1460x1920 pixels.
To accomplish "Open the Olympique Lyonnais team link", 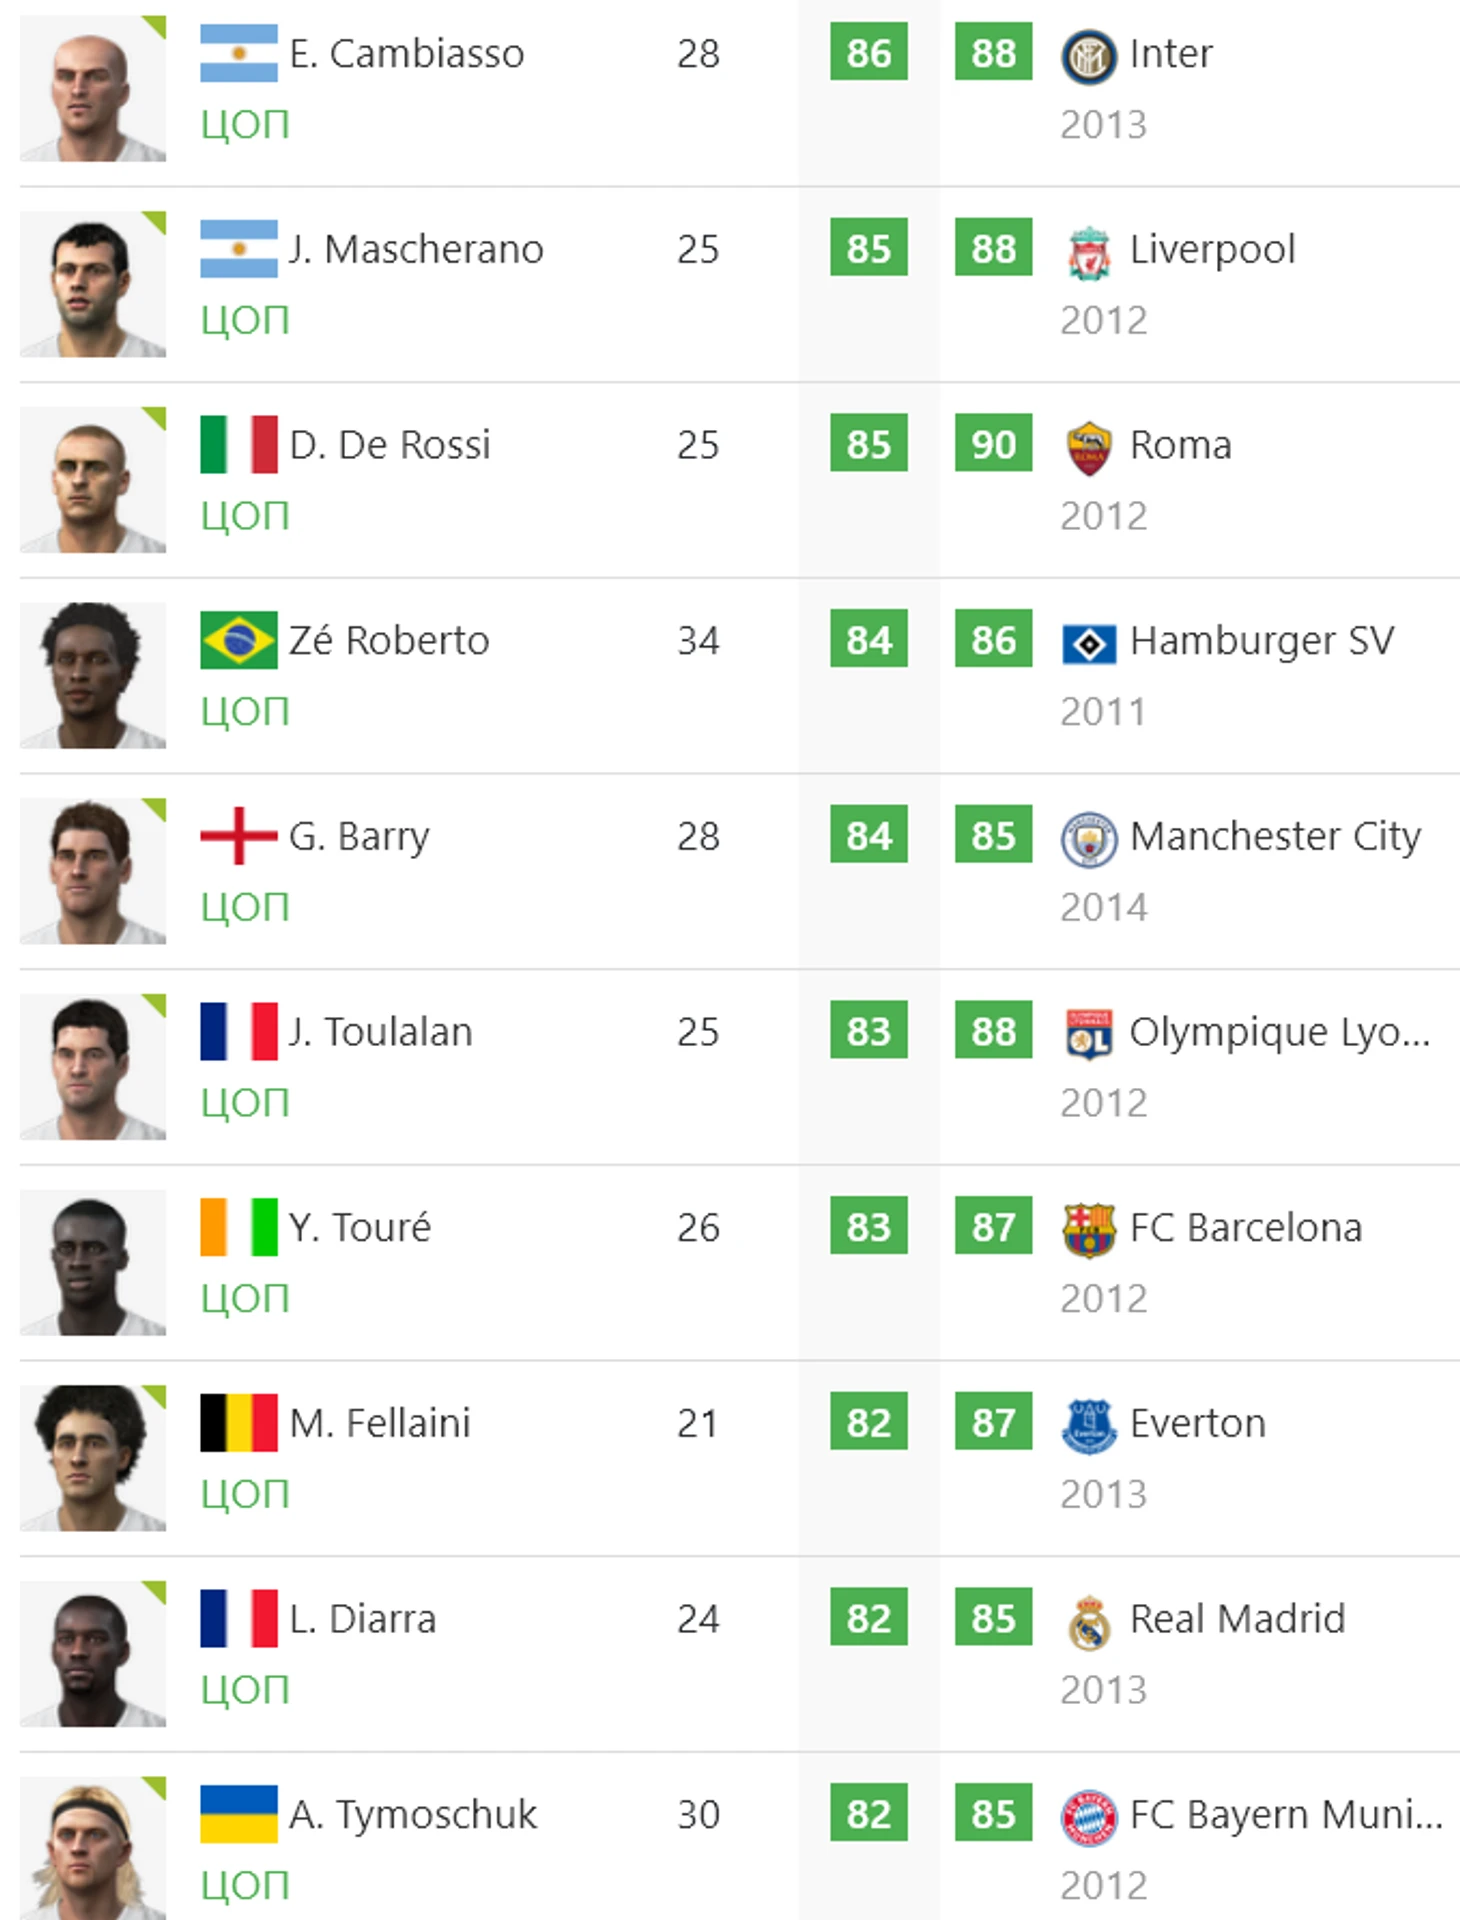I will 1280,1032.
